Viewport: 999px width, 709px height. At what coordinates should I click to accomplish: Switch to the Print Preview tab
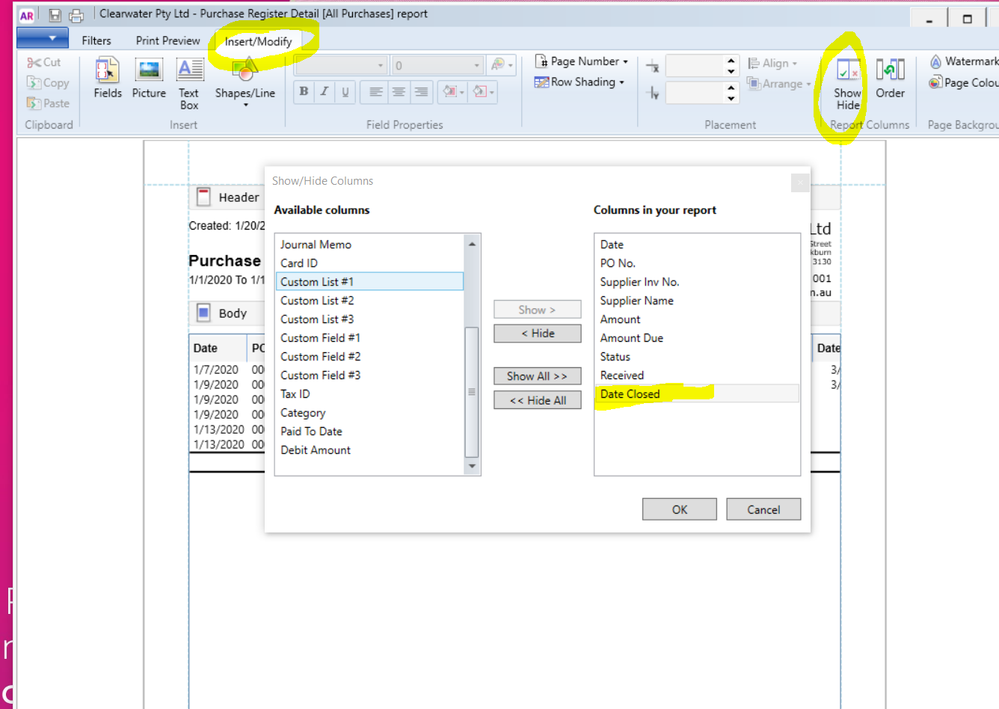click(x=168, y=41)
